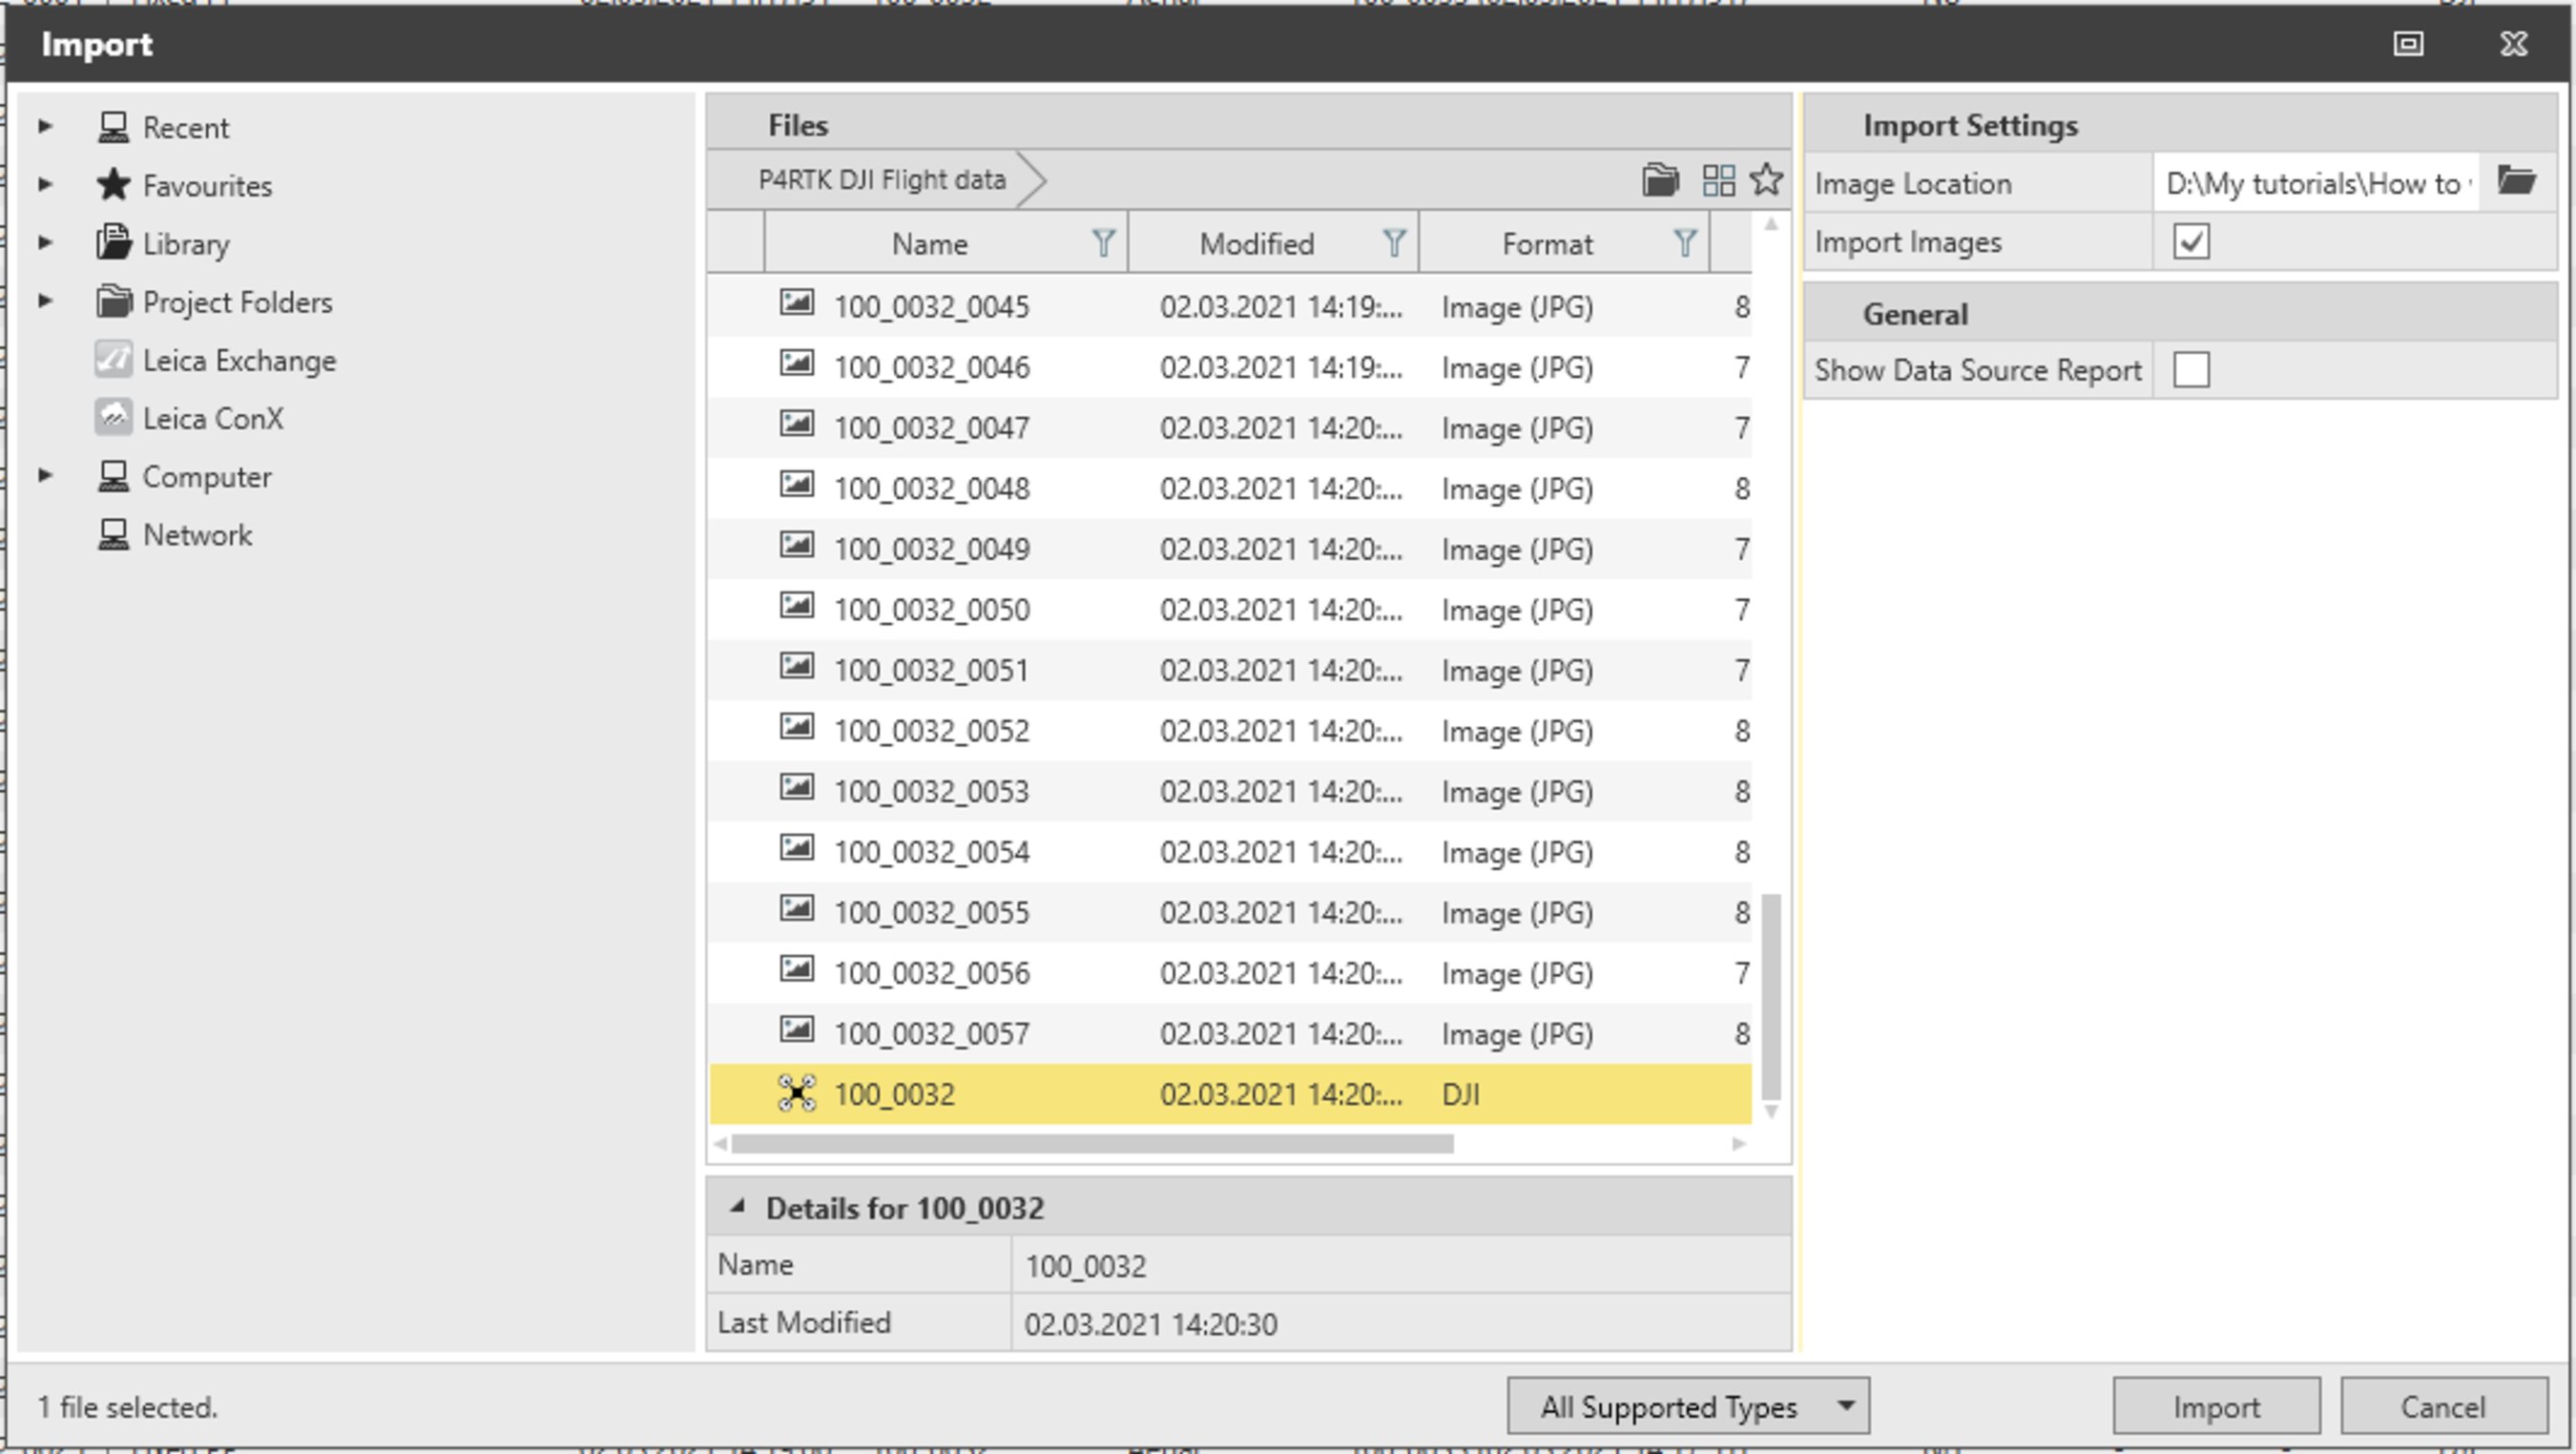The width and height of the screenshot is (2576, 1454).
Task: Click image icon of 100_0032_0050
Action: [797, 605]
